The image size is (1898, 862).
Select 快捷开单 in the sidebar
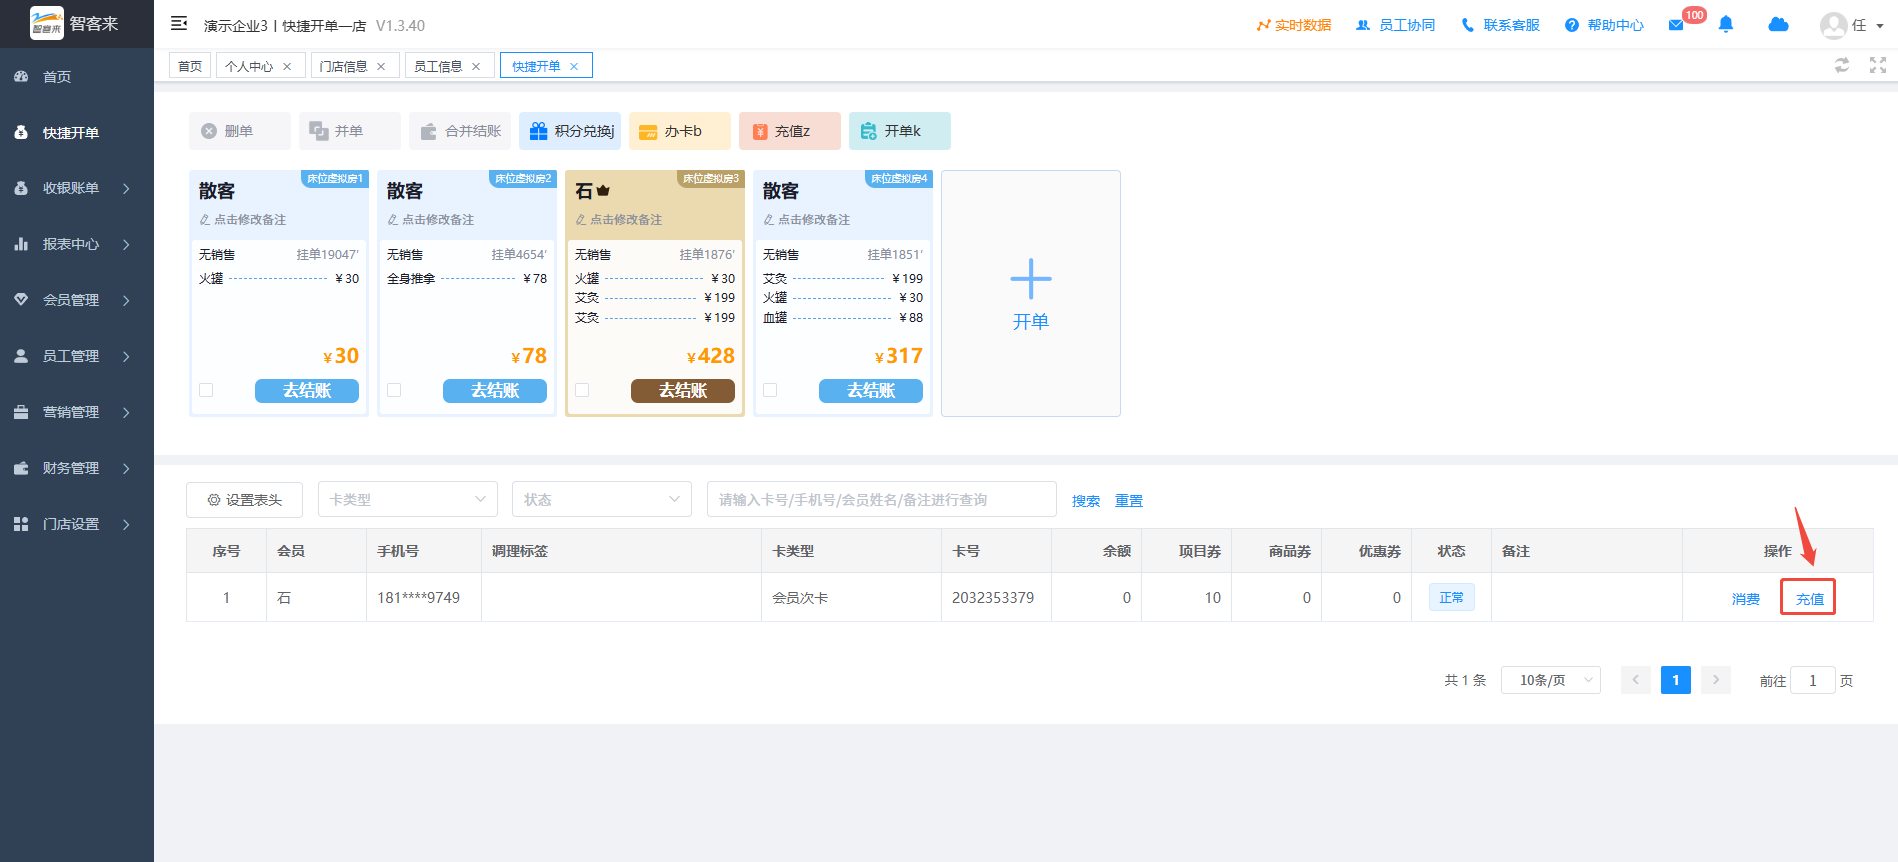tap(77, 132)
